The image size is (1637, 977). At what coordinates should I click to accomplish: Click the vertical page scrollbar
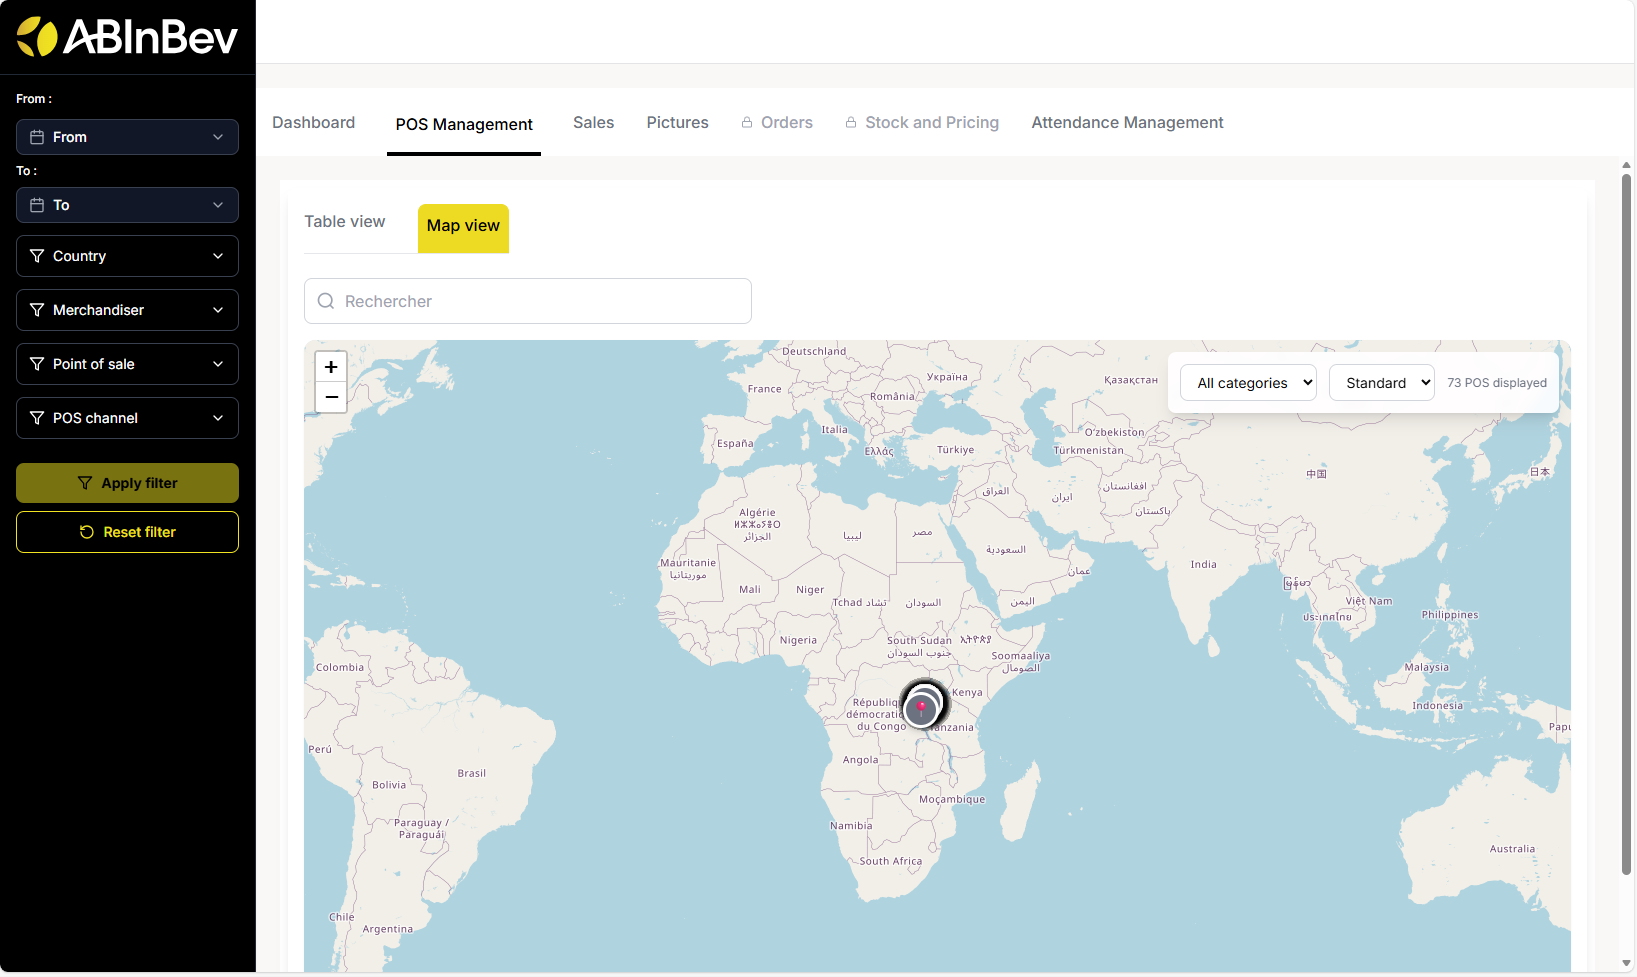pyautogui.click(x=1626, y=520)
